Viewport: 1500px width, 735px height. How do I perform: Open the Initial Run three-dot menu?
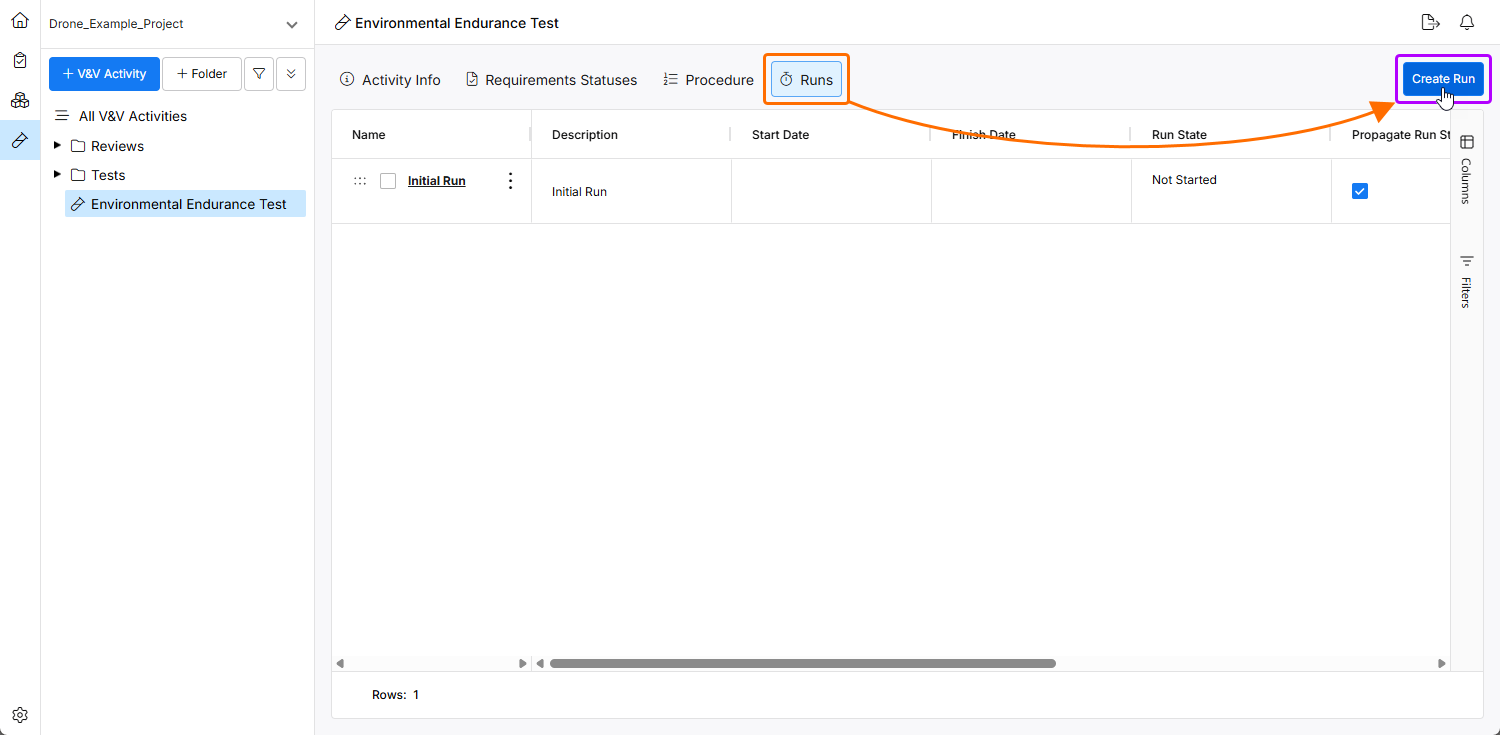pyautogui.click(x=510, y=181)
